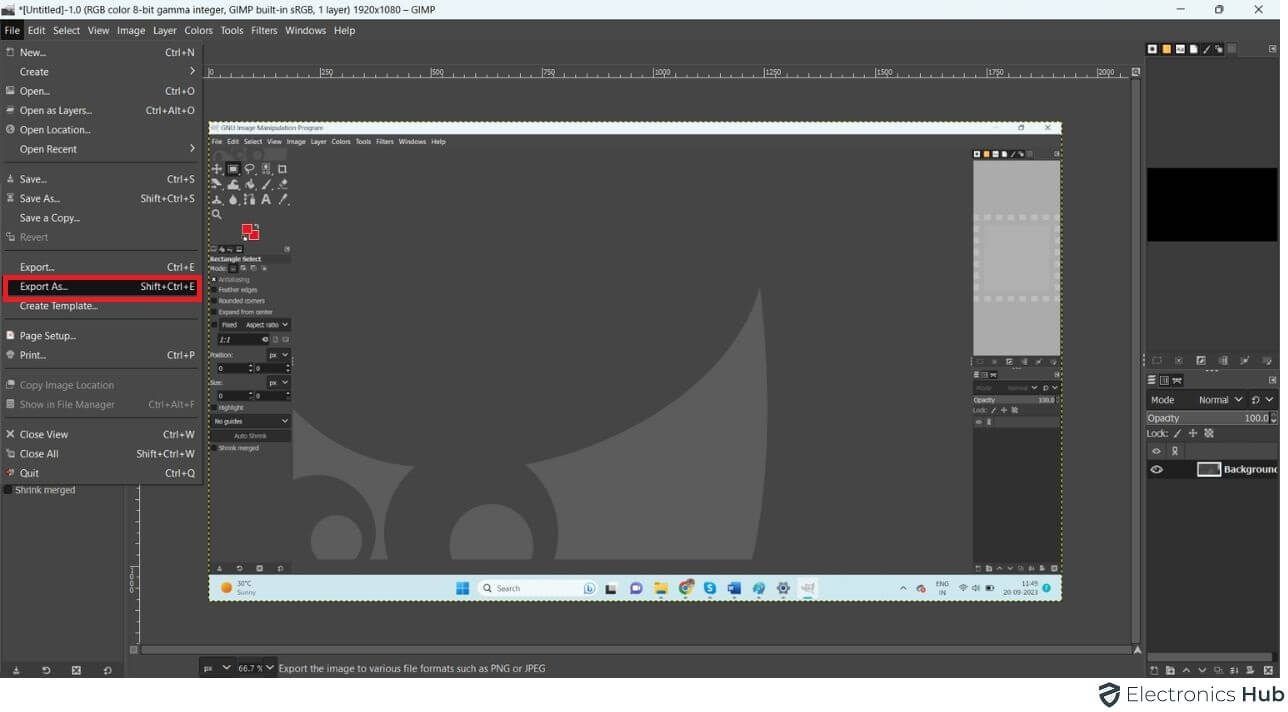Adjust the layer Opacity slider
Viewport: 1288px width, 712px height.
point(1211,418)
